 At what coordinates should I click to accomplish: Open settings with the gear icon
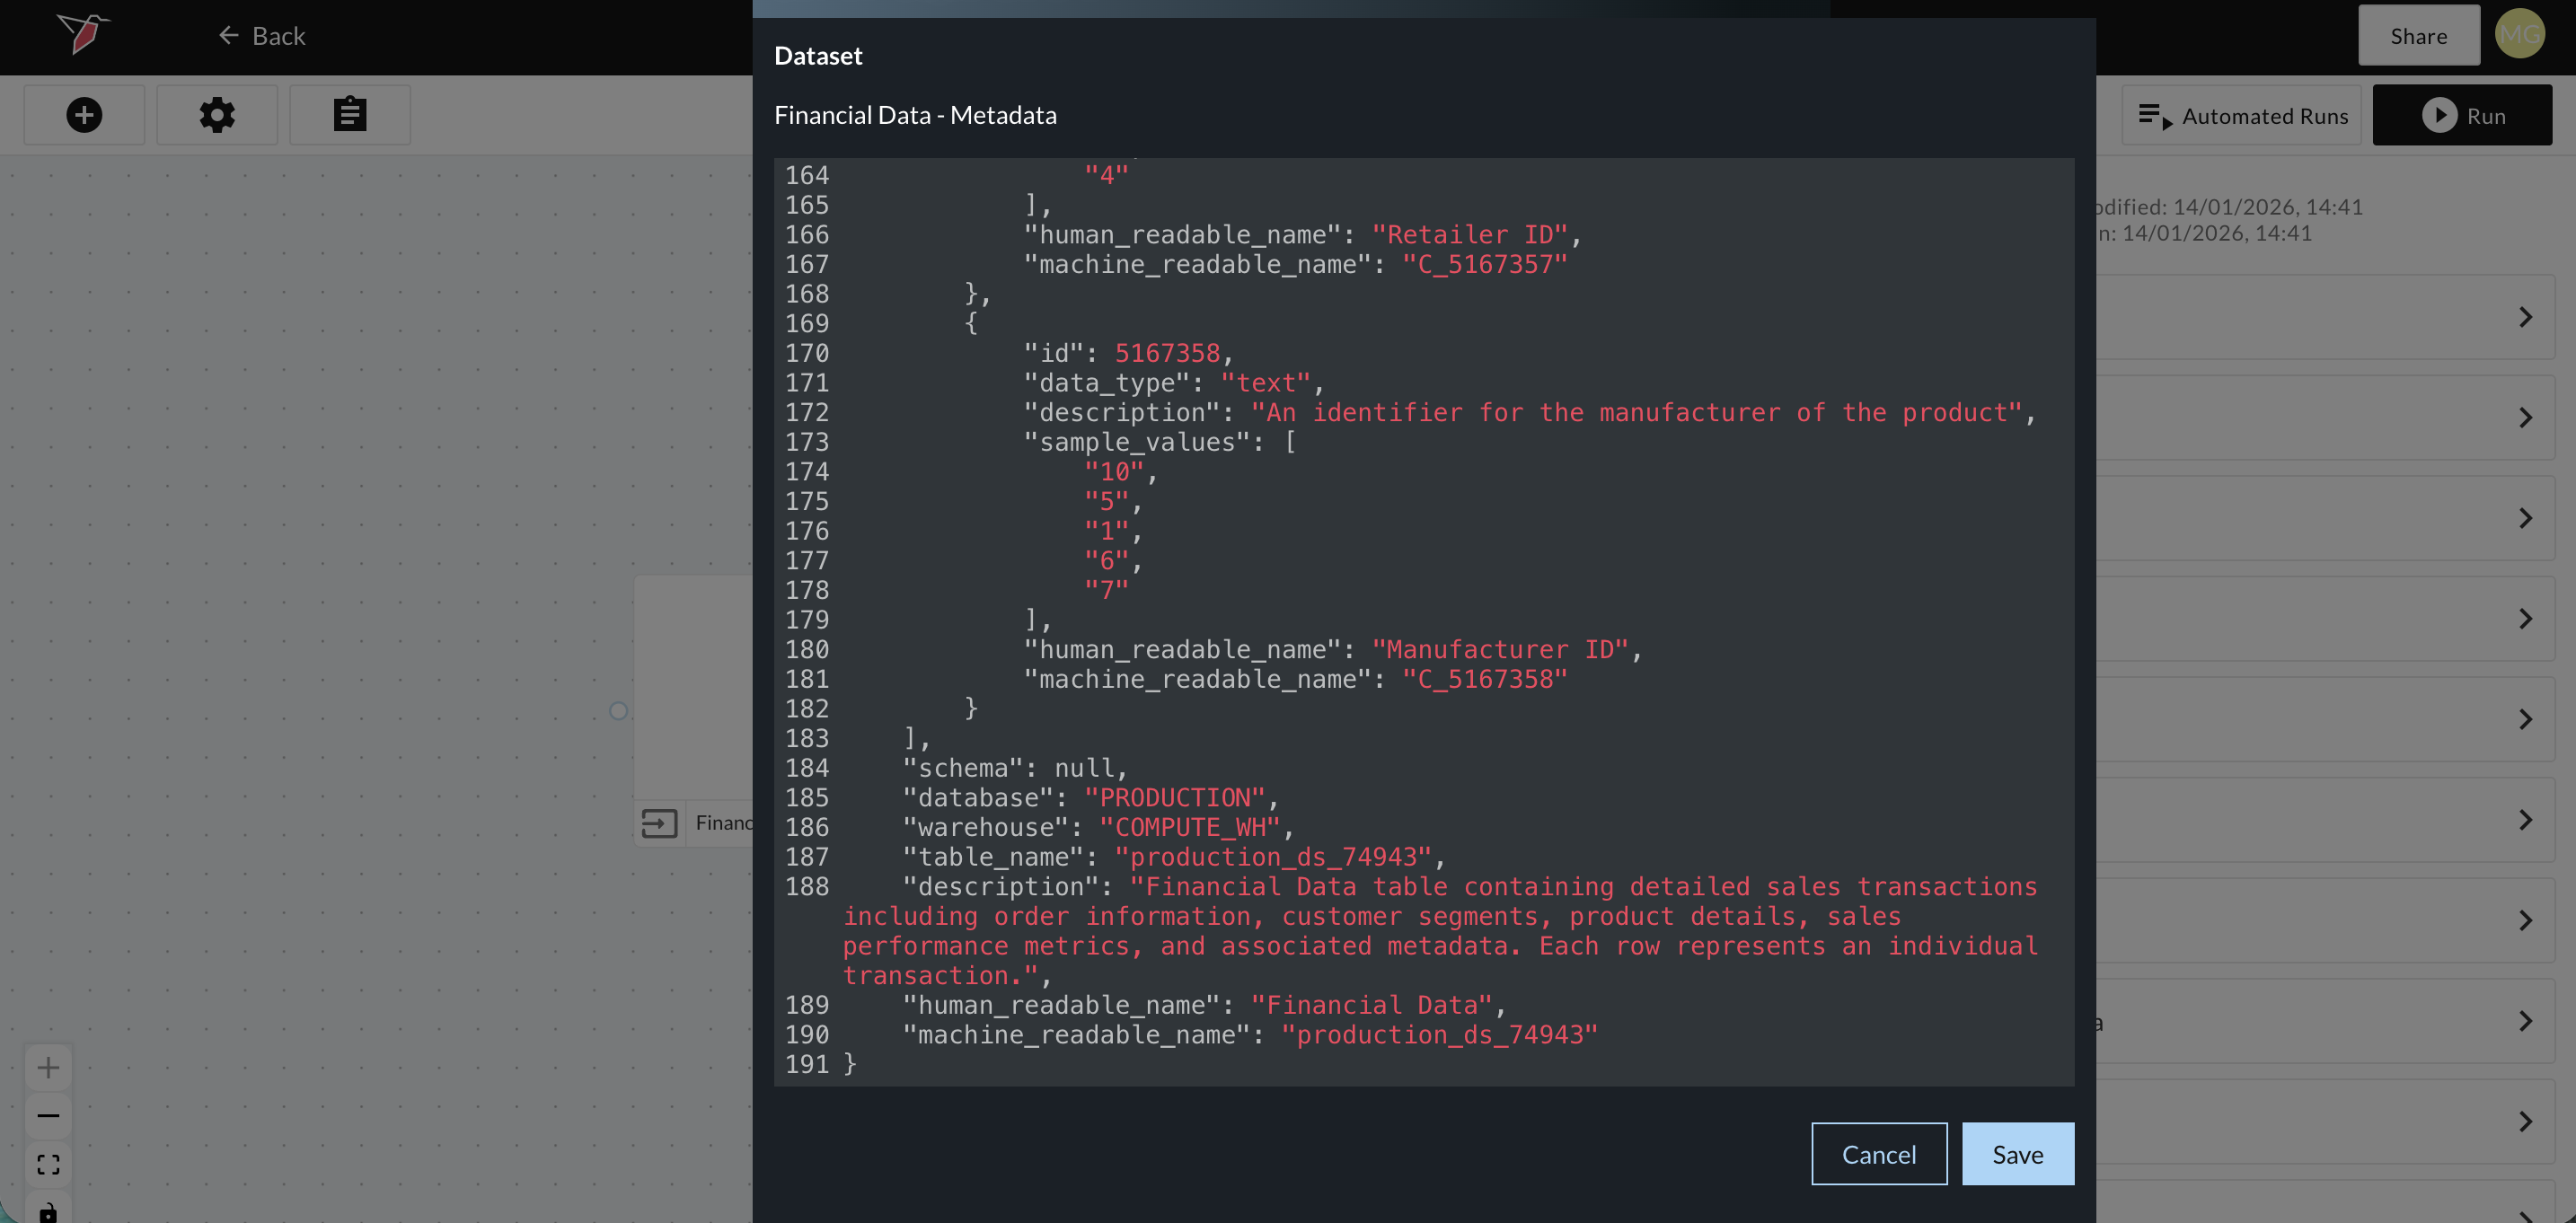click(x=217, y=115)
